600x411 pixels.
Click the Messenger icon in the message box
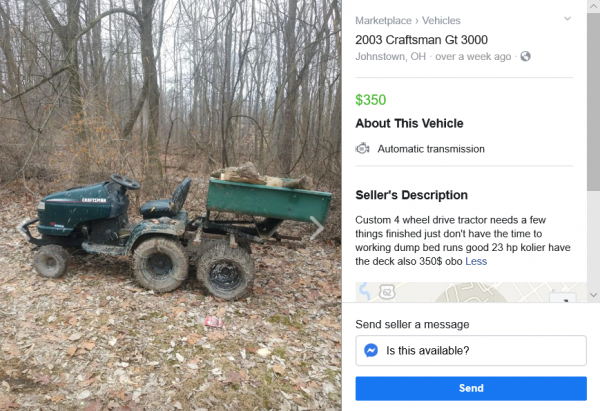click(x=371, y=350)
